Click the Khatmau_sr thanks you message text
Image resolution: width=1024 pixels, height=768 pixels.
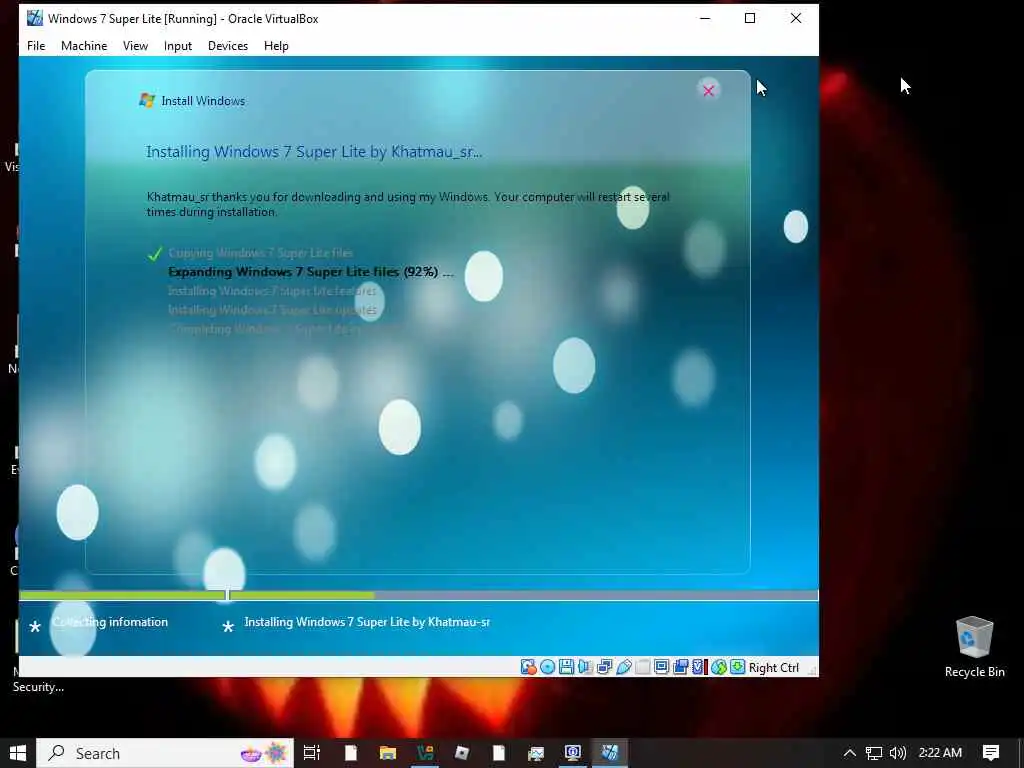(408, 204)
